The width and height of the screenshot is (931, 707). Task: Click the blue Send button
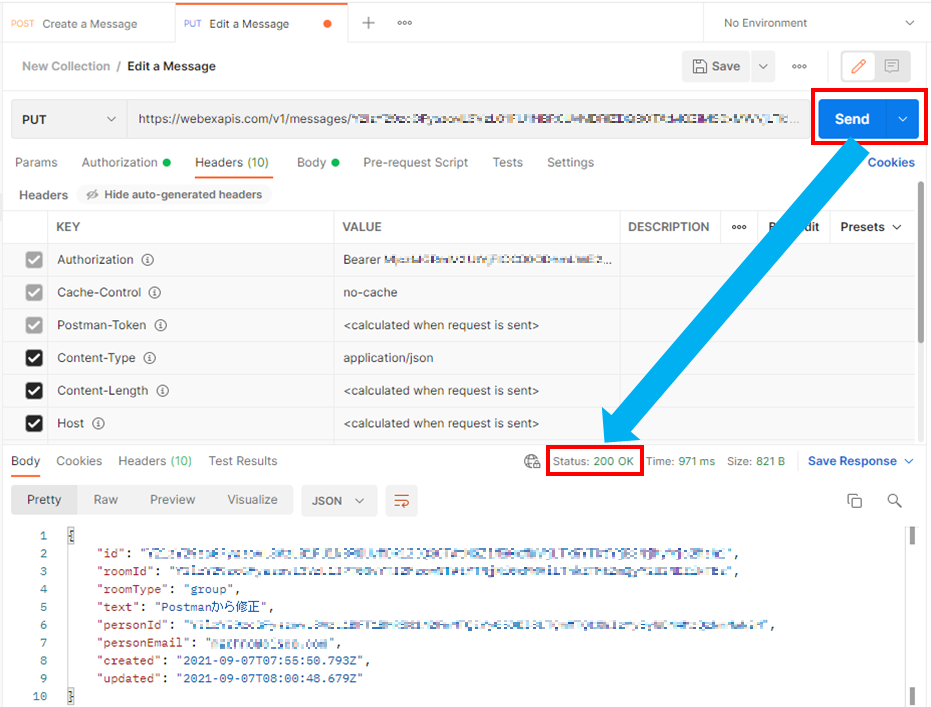[851, 119]
